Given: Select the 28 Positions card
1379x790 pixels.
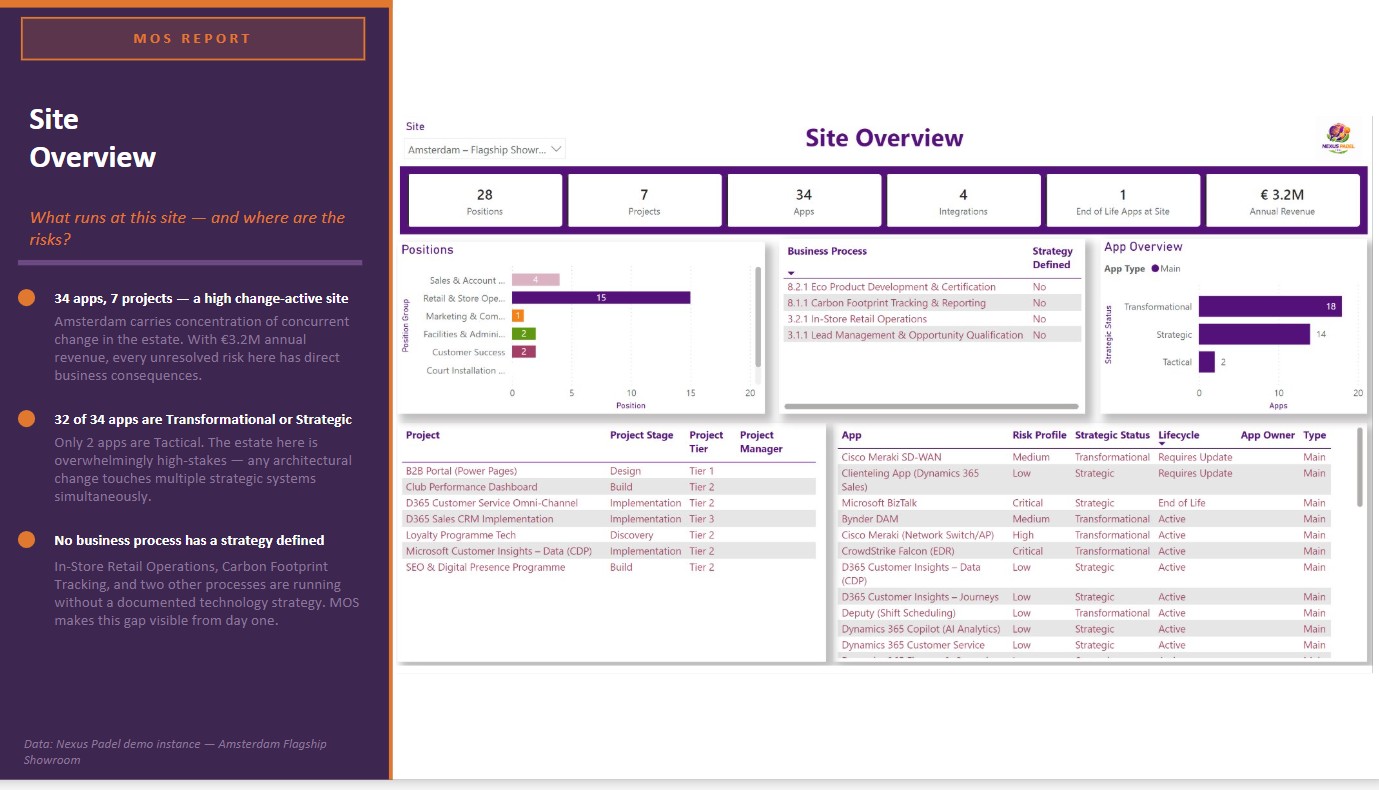Looking at the screenshot, I should pyautogui.click(x=485, y=201).
